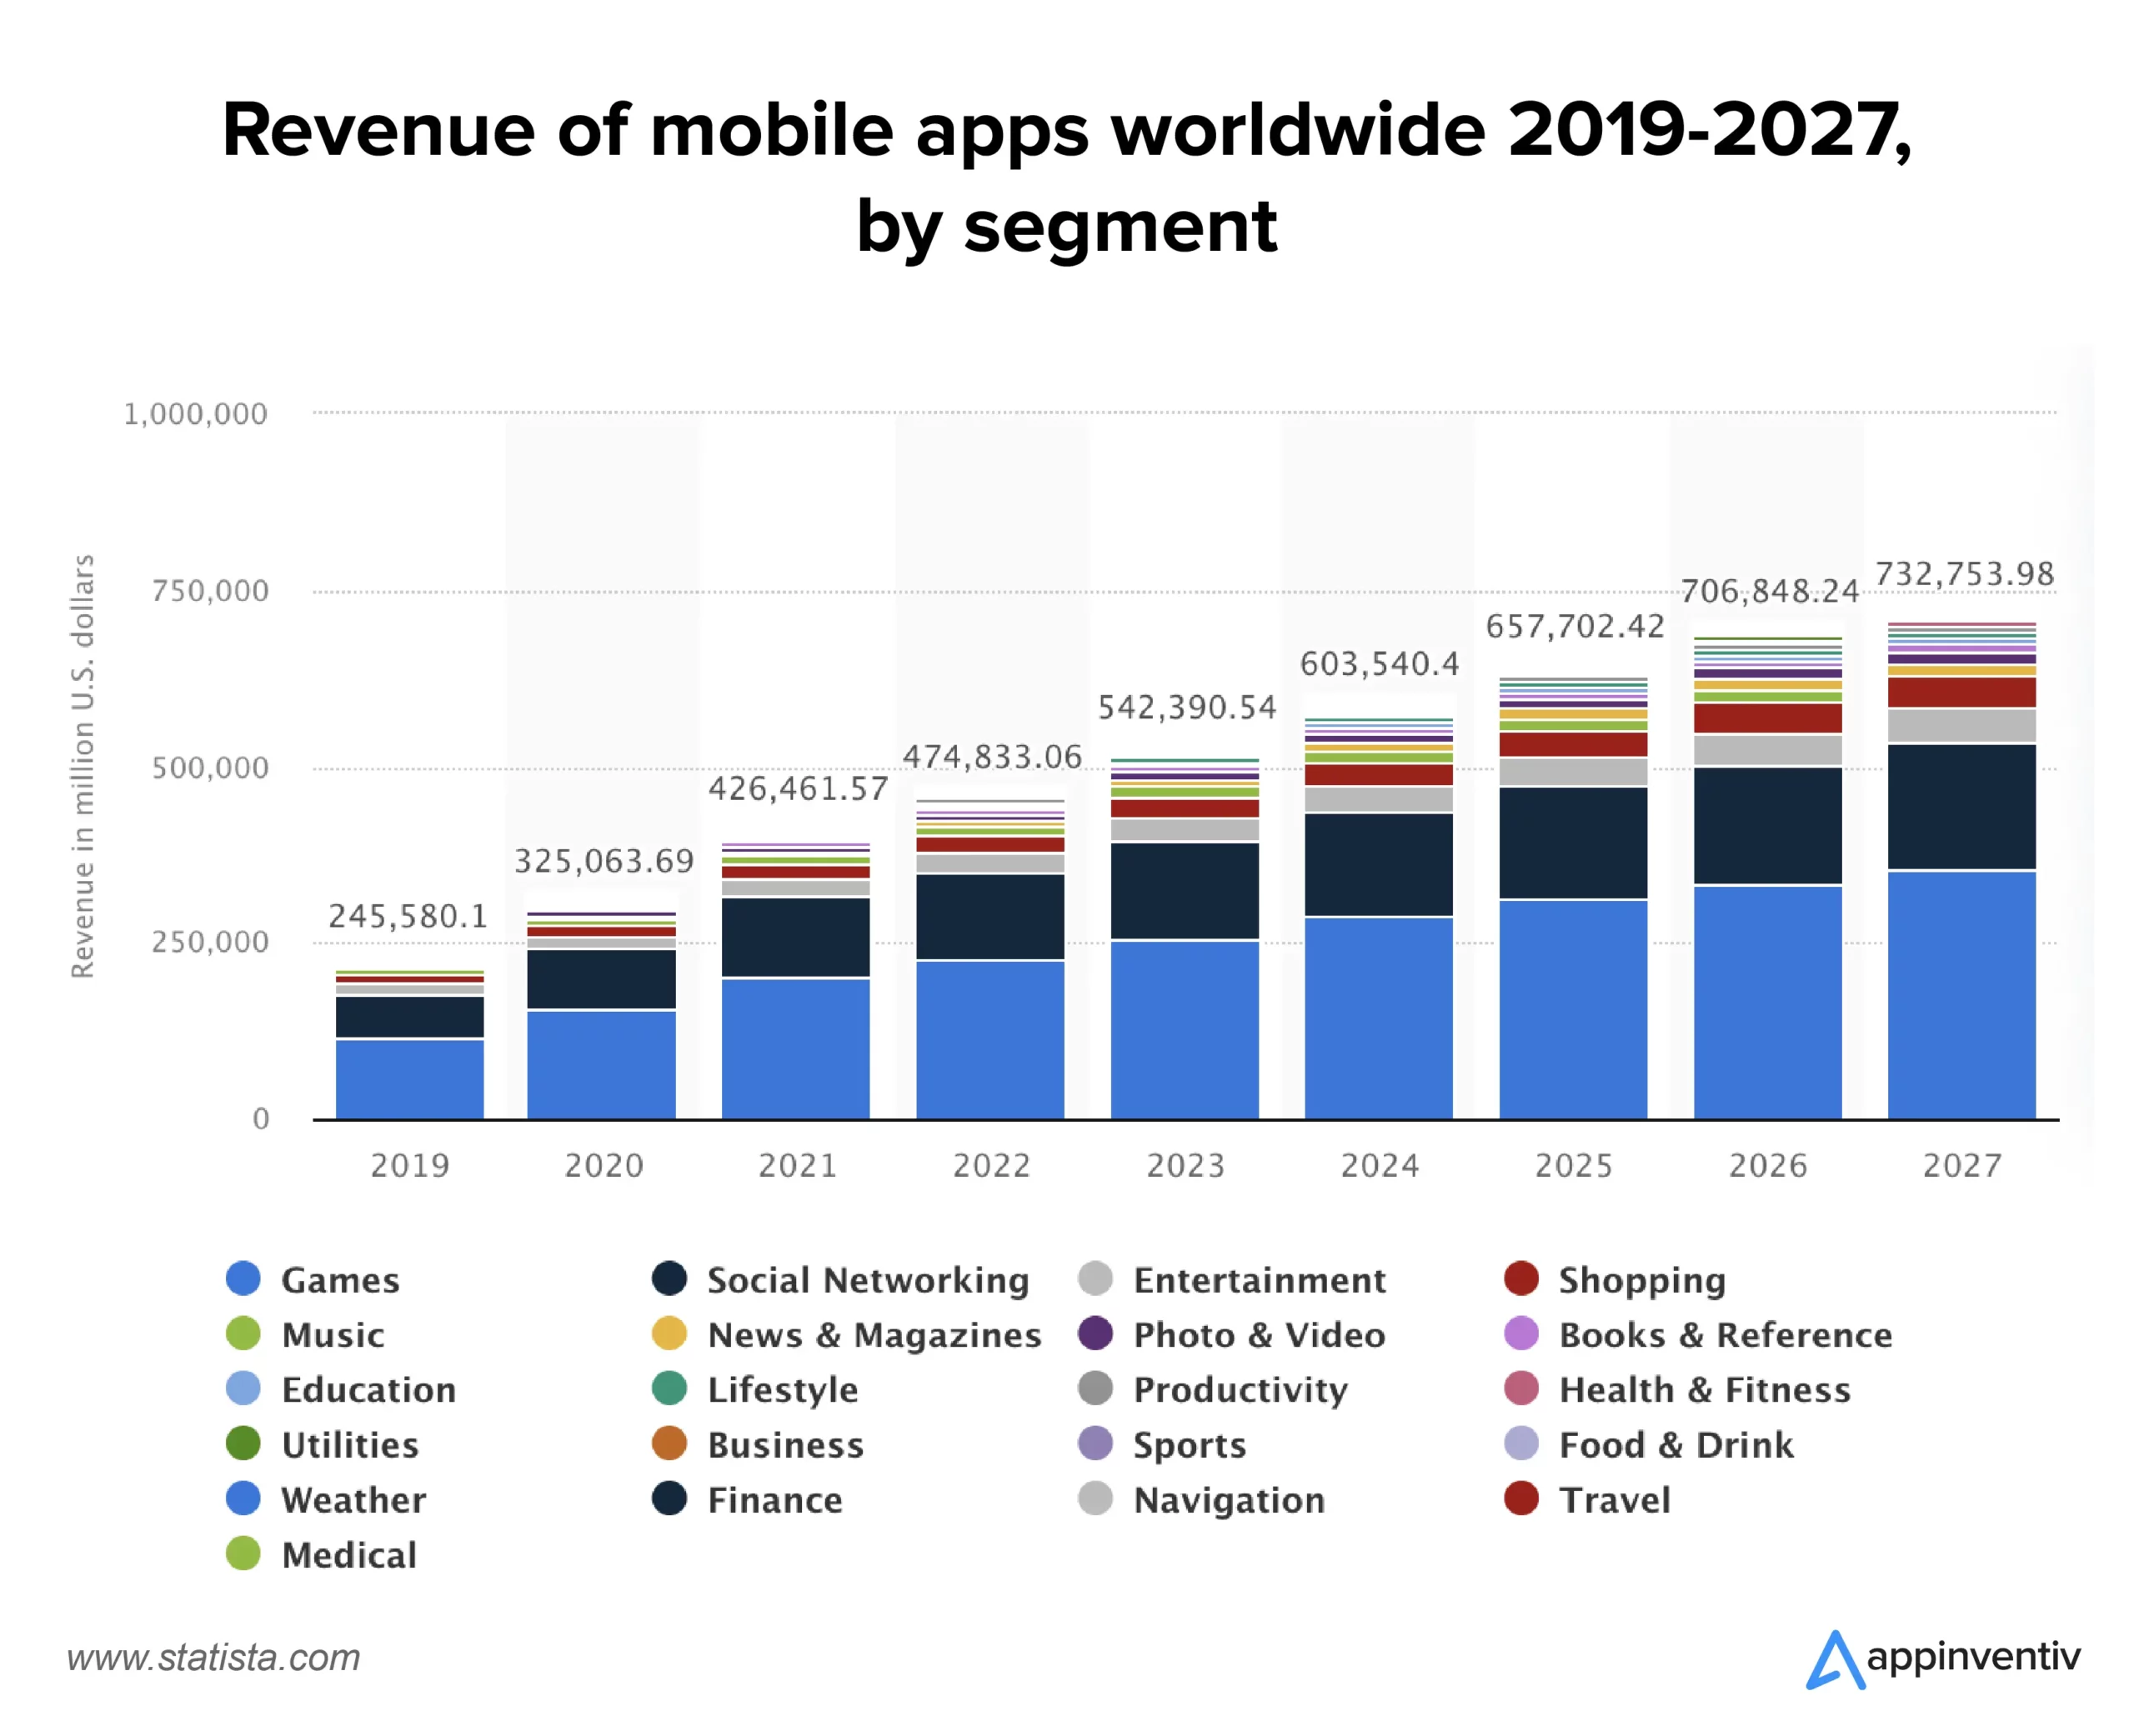Image resolution: width=2134 pixels, height=1736 pixels.
Task: Click the 2025 Social Networking bar segment
Action: coord(1573,843)
